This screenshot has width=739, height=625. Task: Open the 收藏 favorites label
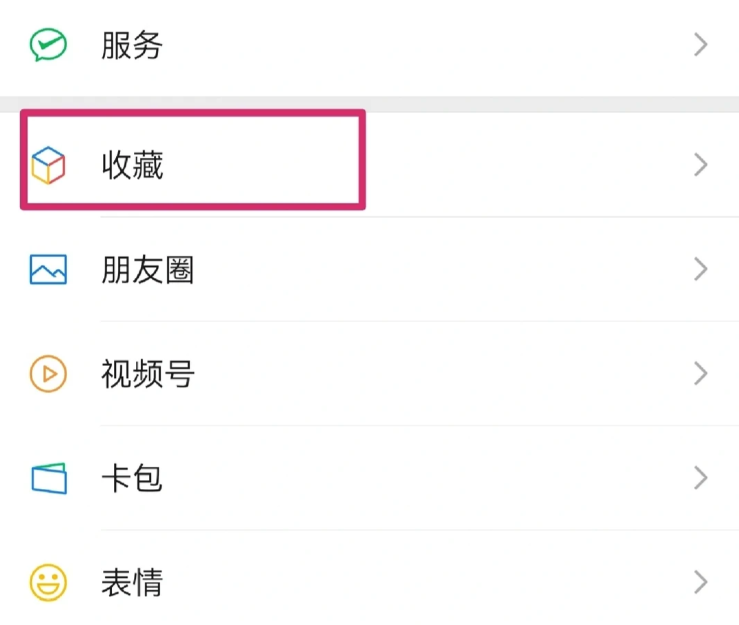(x=131, y=165)
